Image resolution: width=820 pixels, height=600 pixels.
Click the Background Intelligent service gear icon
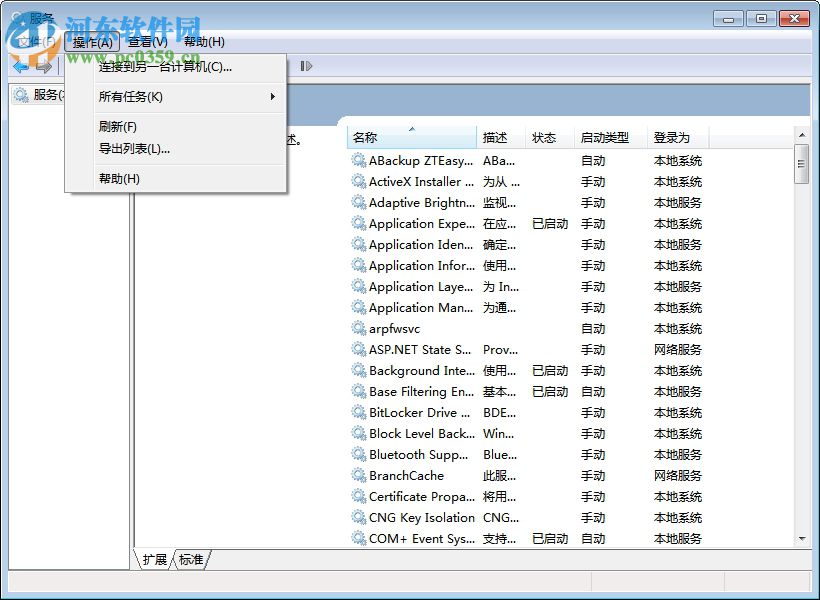357,371
